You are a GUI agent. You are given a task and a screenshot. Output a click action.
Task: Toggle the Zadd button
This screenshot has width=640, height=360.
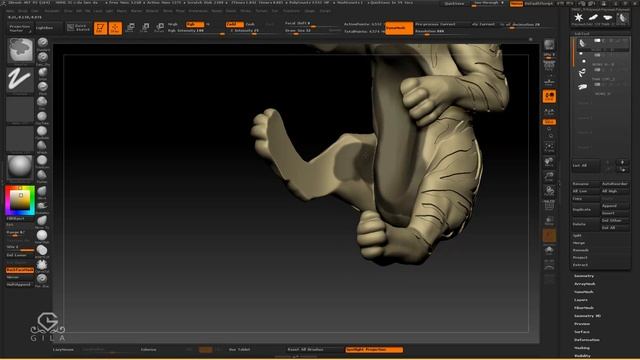pyautogui.click(x=234, y=24)
